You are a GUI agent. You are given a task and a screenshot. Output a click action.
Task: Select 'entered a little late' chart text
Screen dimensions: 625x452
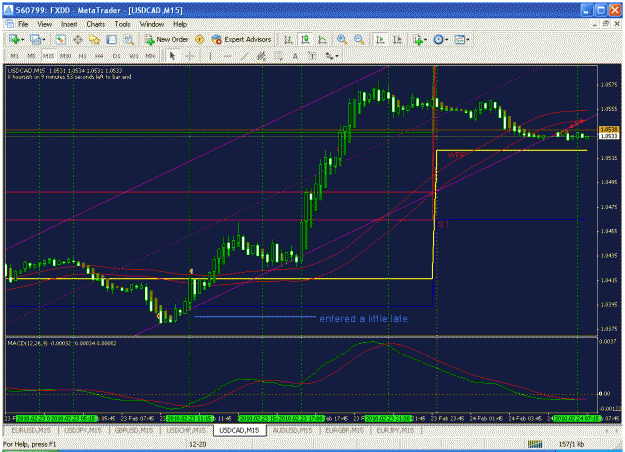(x=364, y=319)
